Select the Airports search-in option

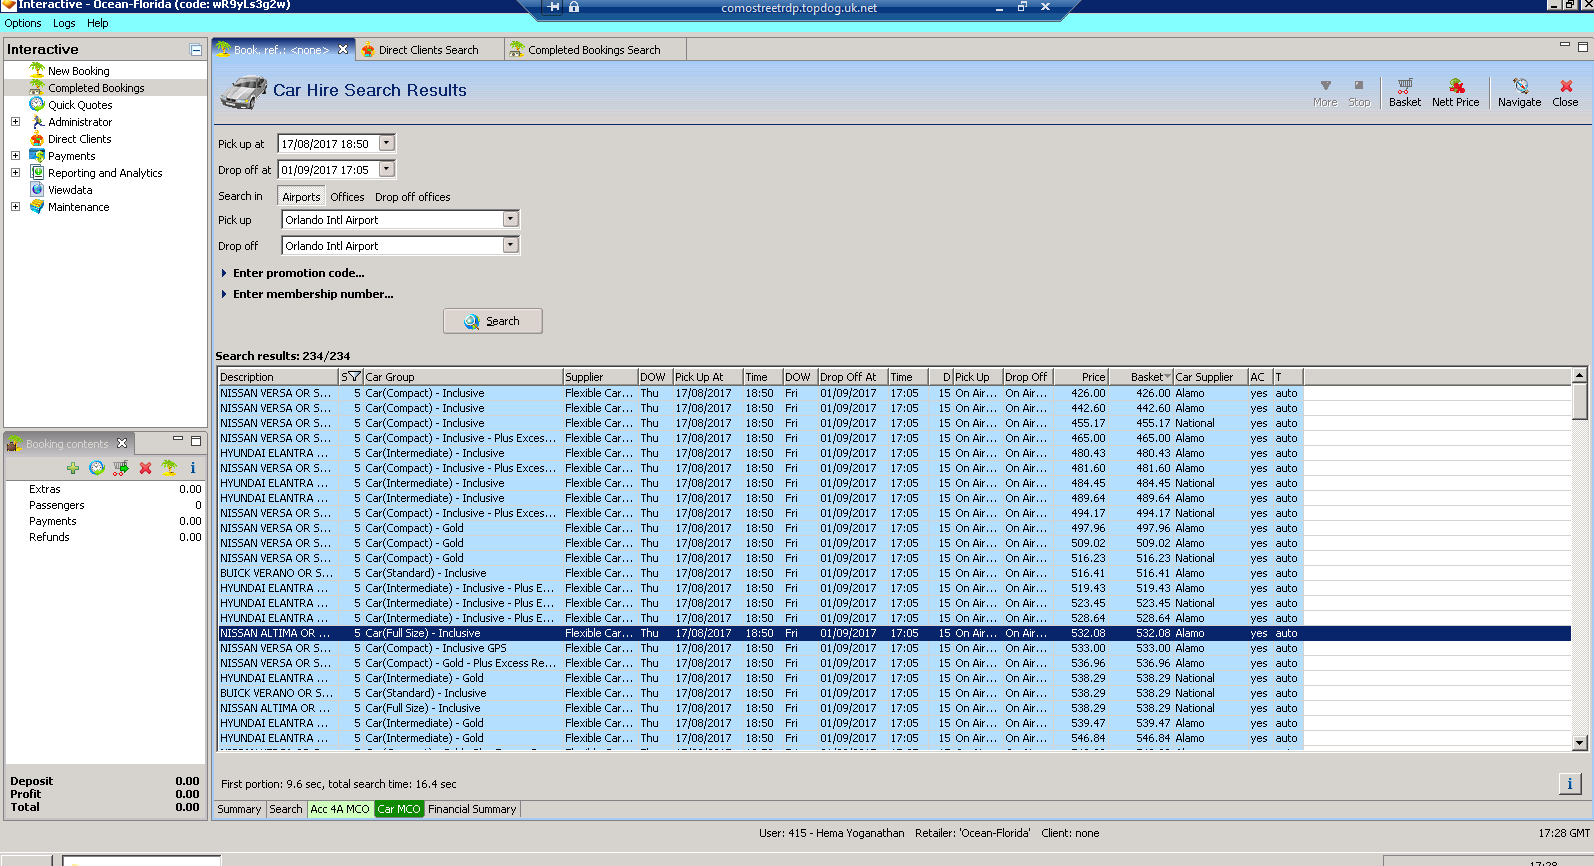pyautogui.click(x=301, y=197)
